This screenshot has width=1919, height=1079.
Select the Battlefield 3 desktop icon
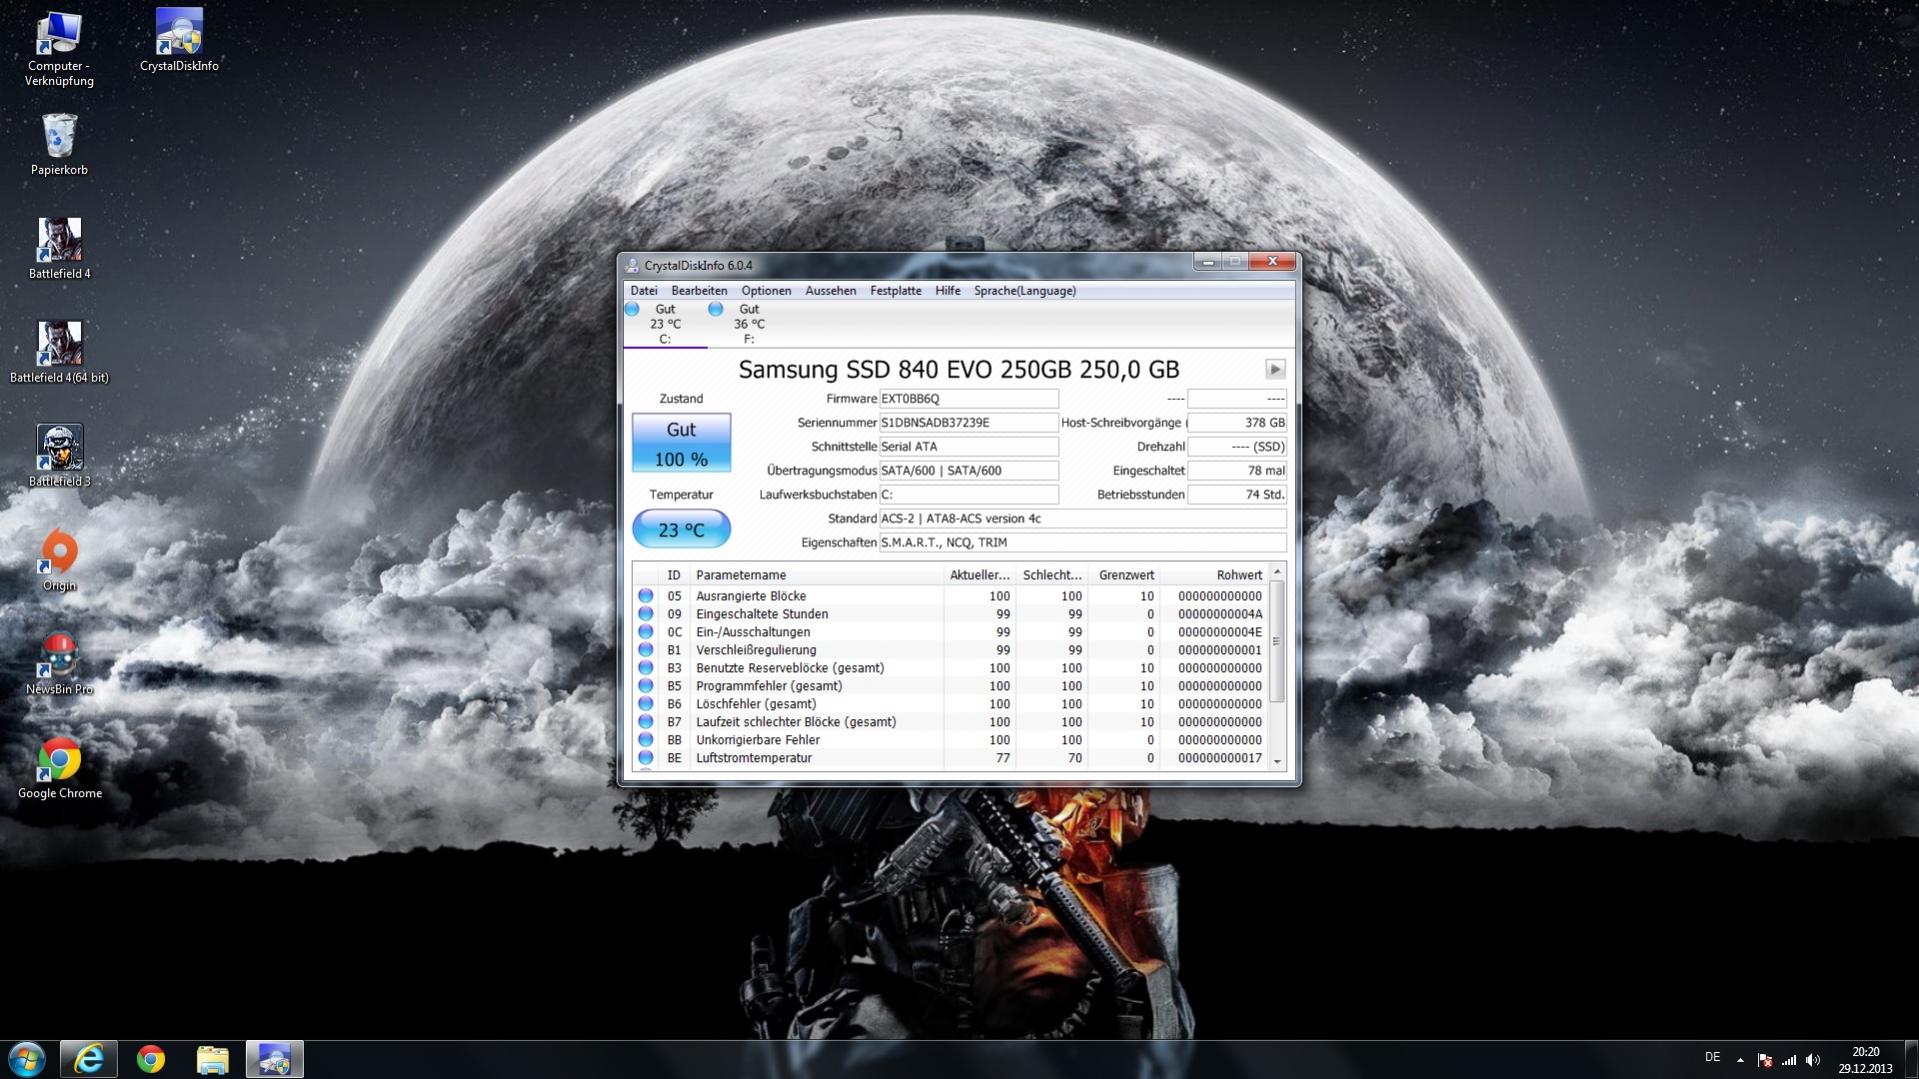[59, 456]
